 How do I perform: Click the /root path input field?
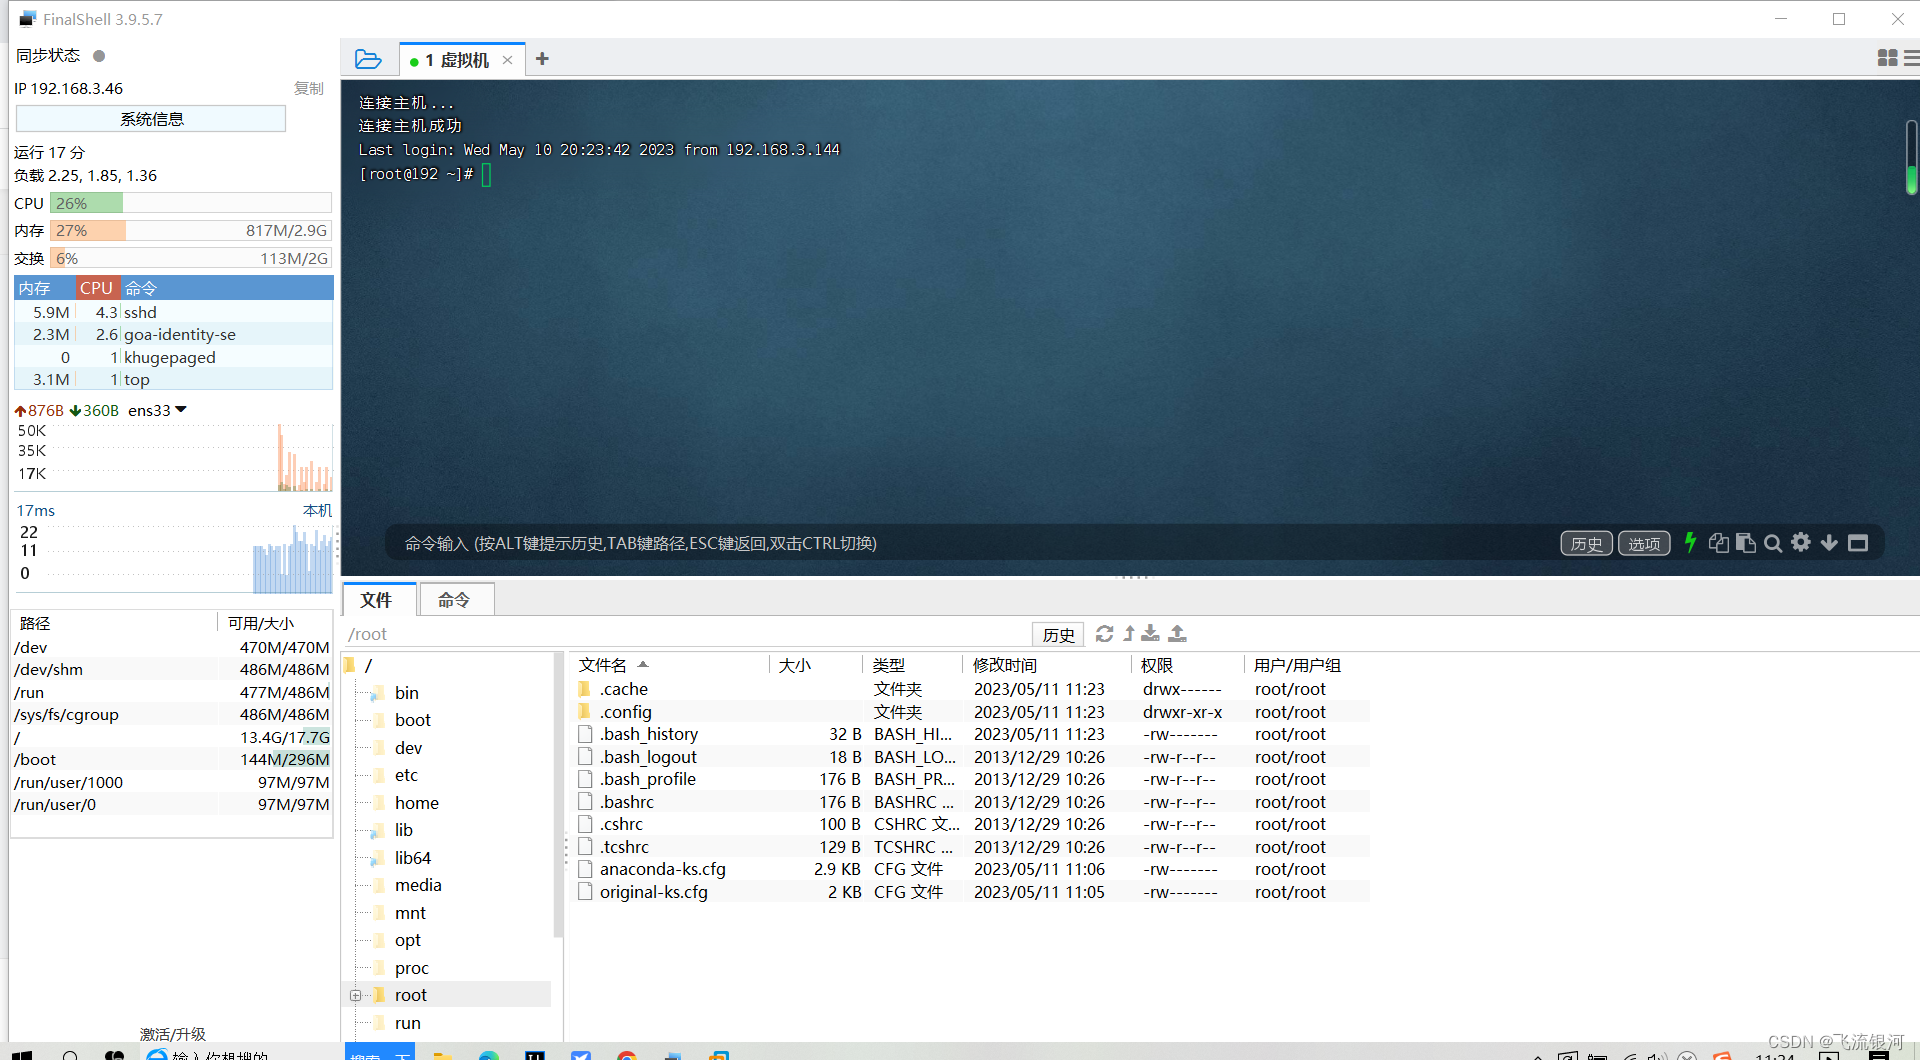pyautogui.click(x=686, y=634)
